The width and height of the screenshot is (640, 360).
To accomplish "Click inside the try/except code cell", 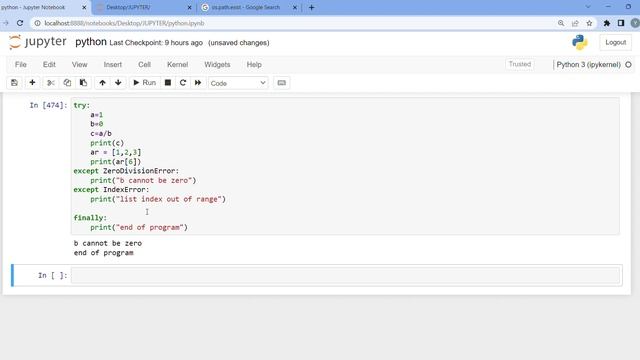I will (x=346, y=166).
